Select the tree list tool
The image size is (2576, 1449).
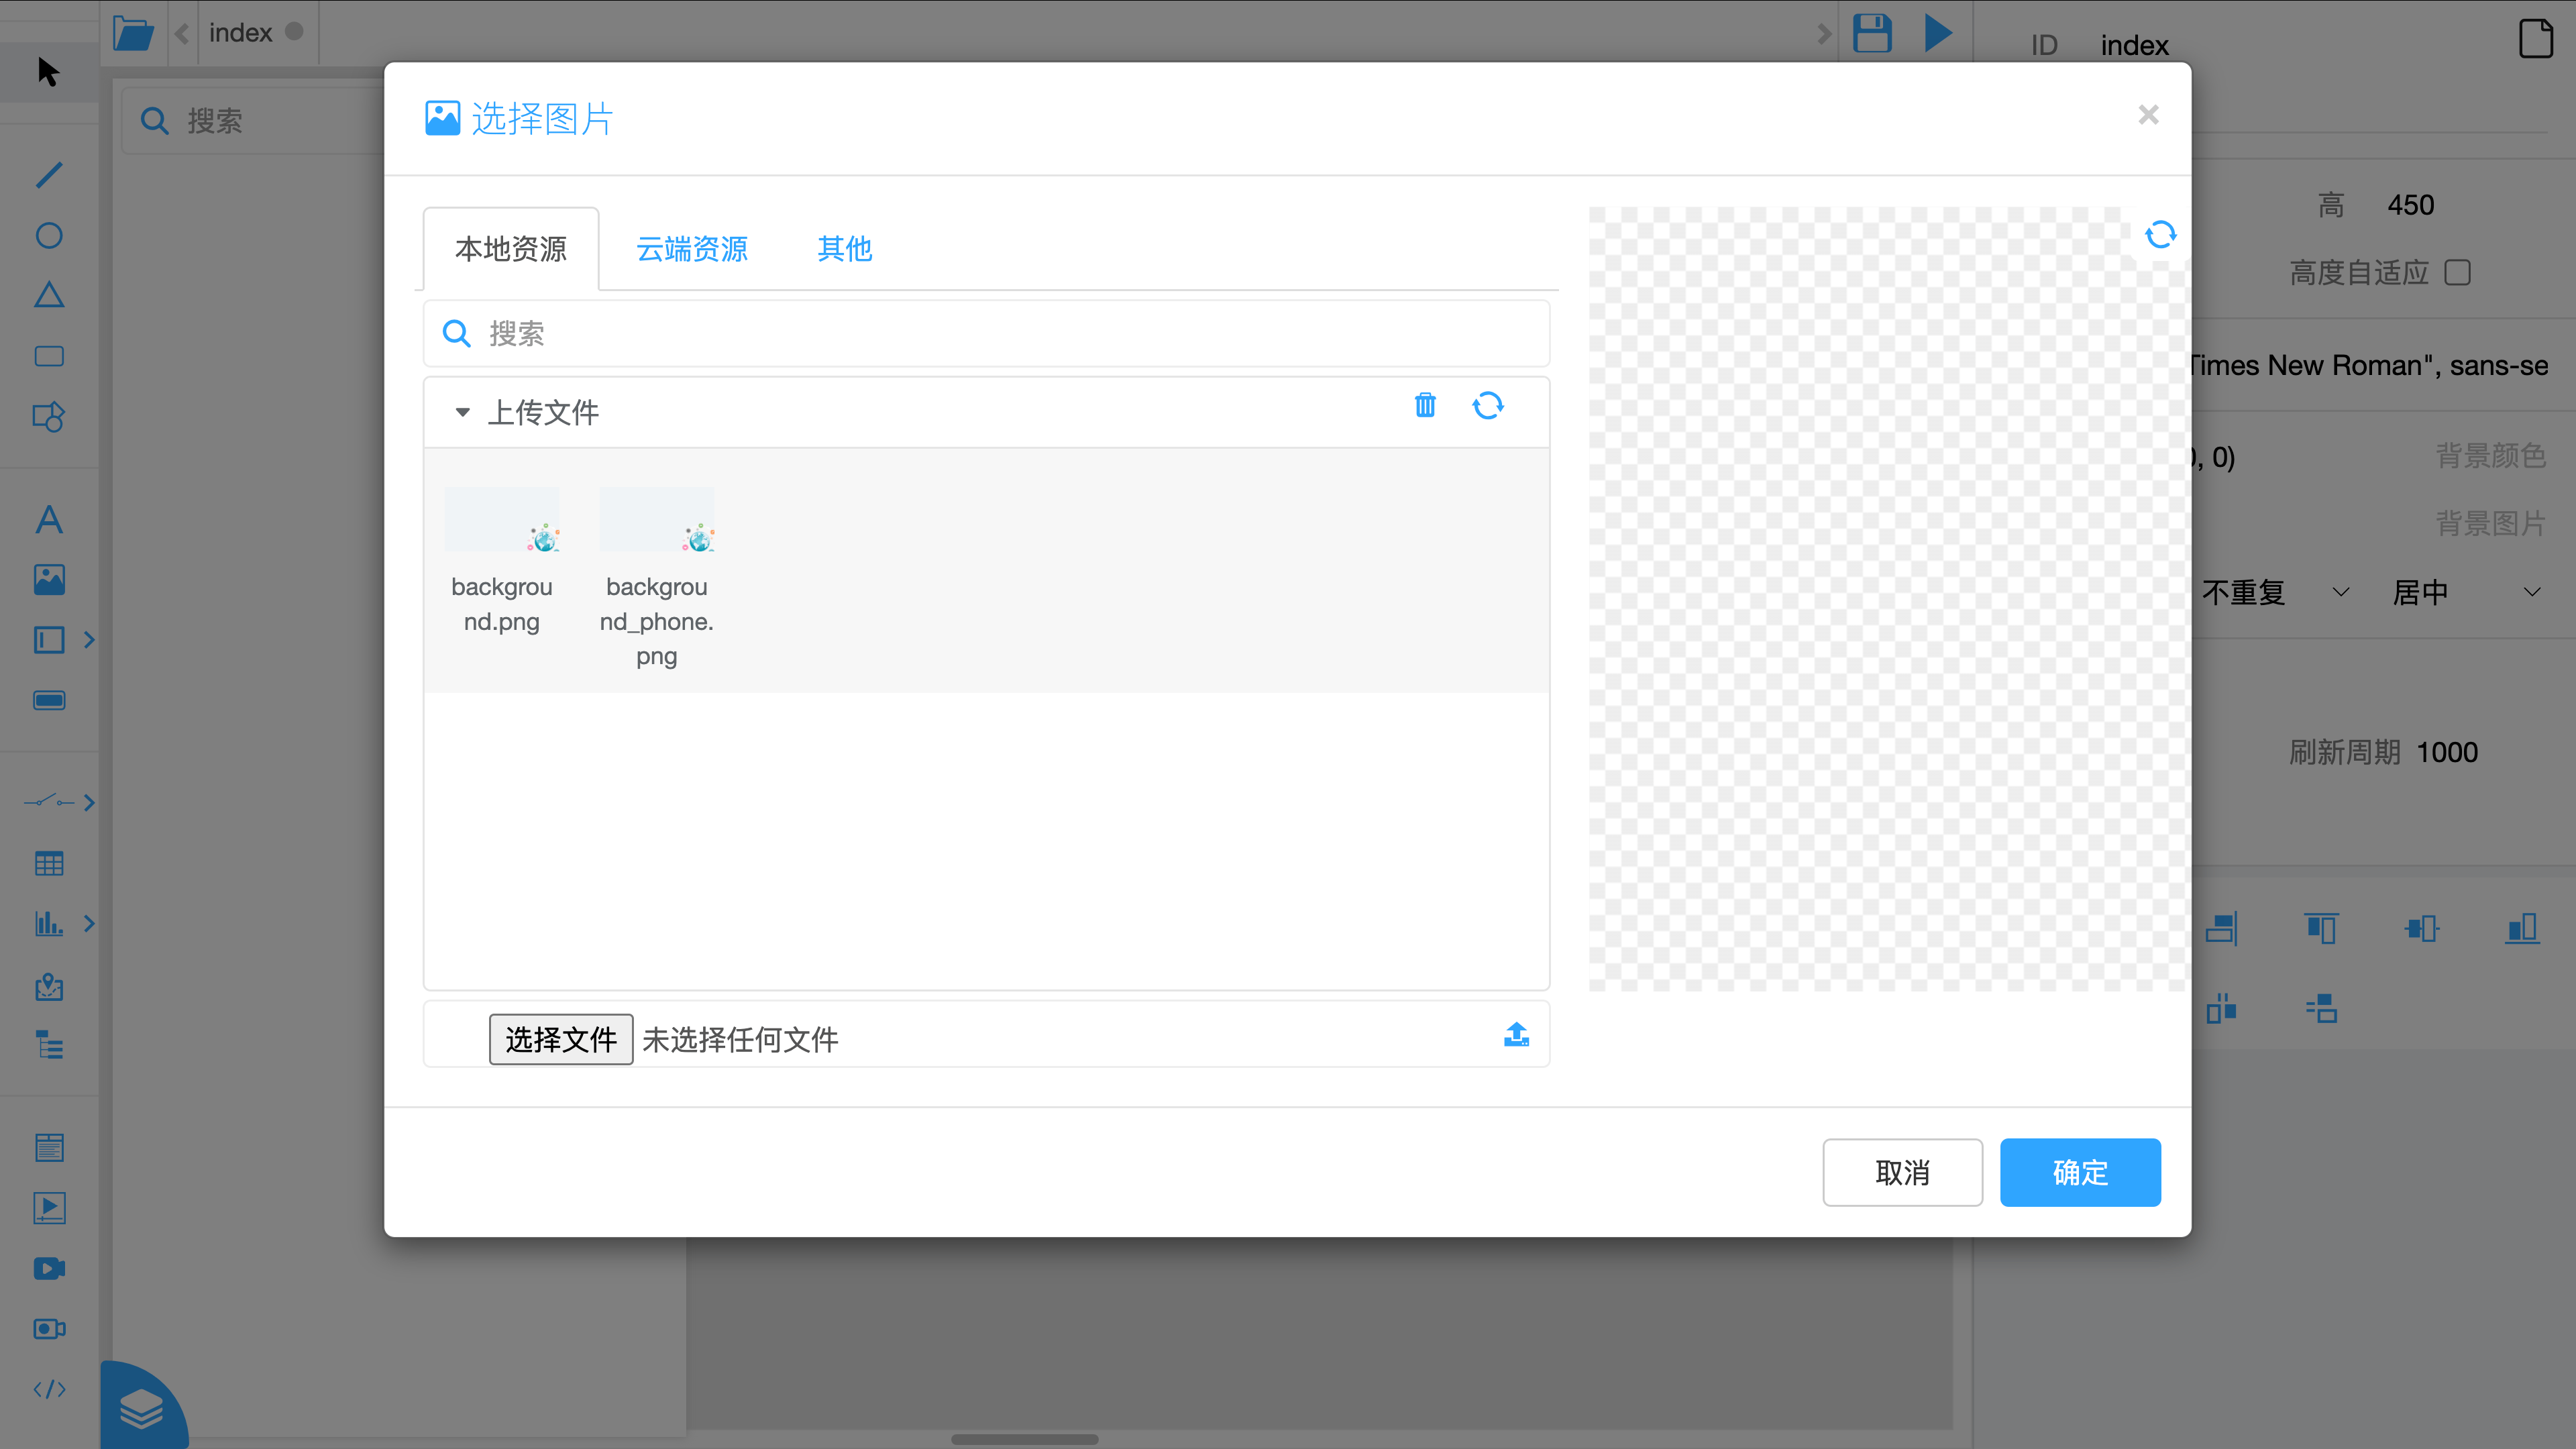pyautogui.click(x=49, y=1045)
